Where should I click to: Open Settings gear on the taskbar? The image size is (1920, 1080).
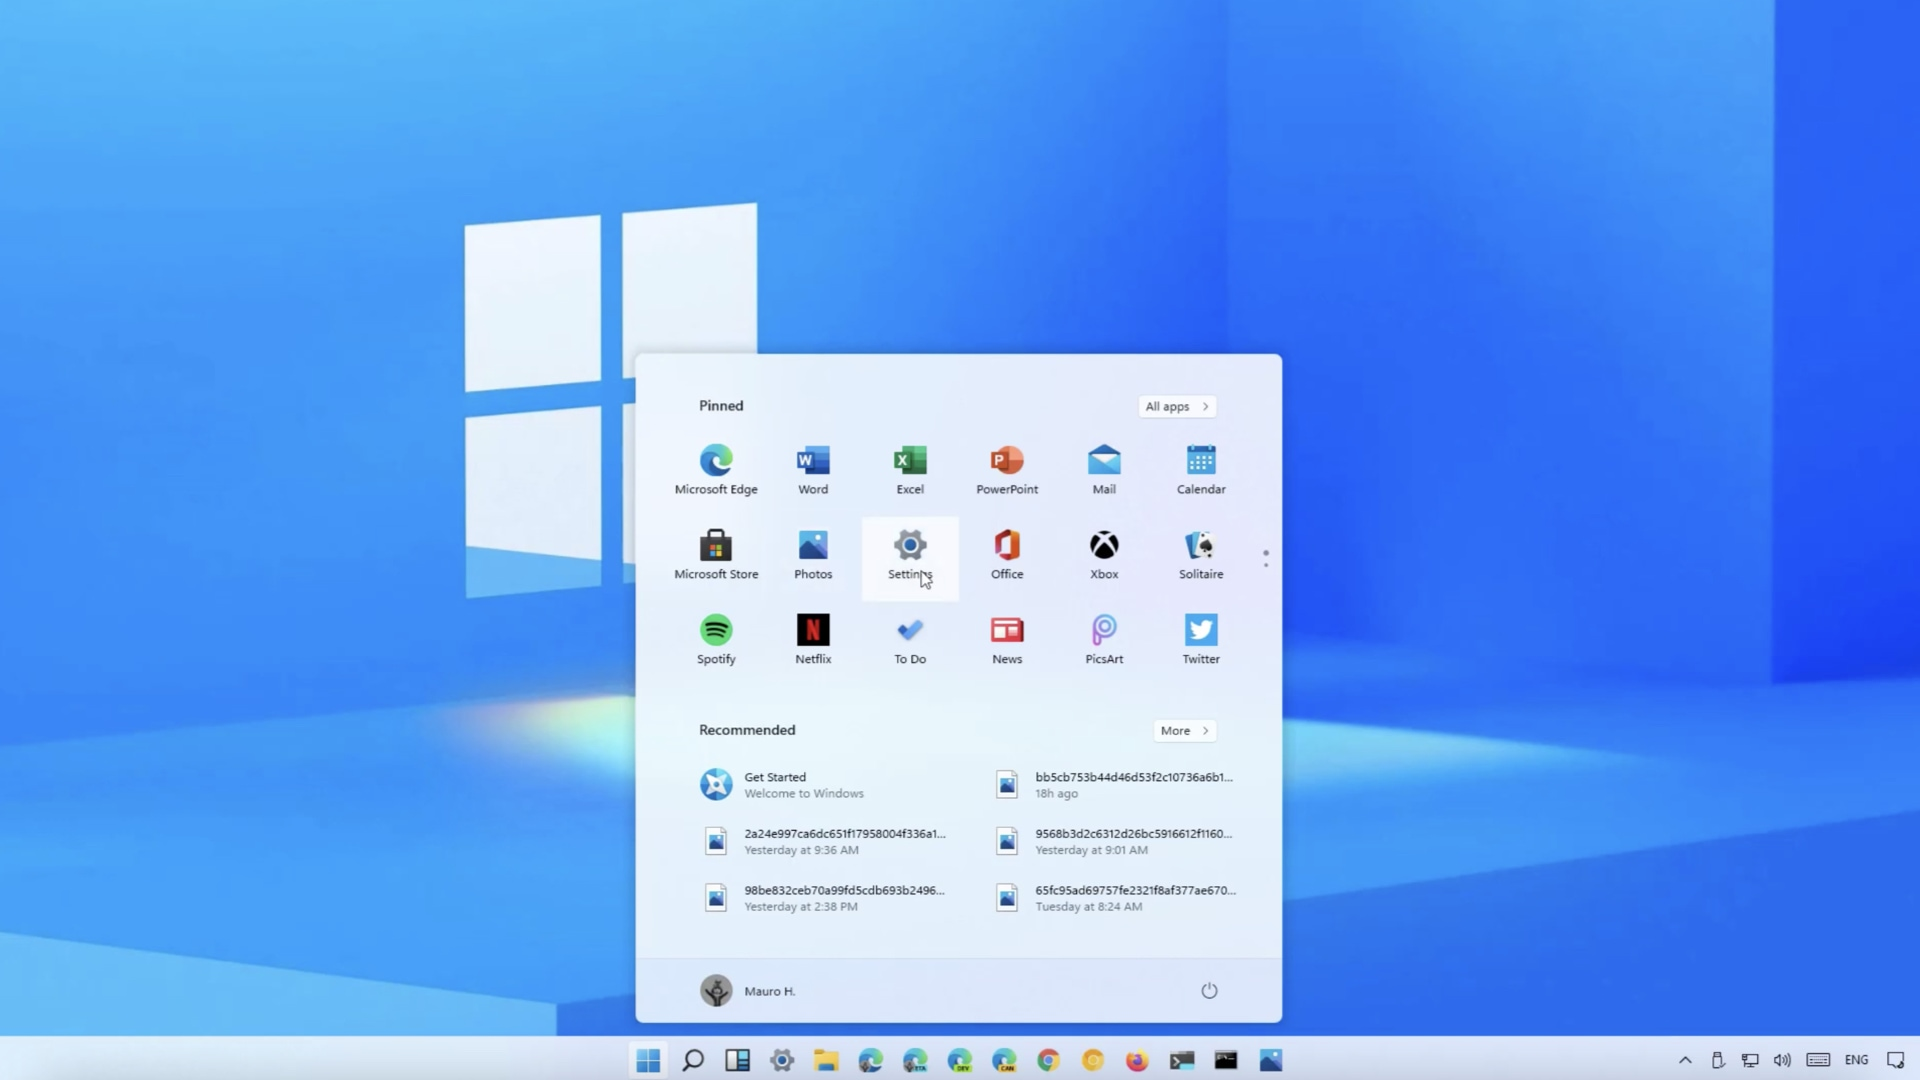(782, 1060)
